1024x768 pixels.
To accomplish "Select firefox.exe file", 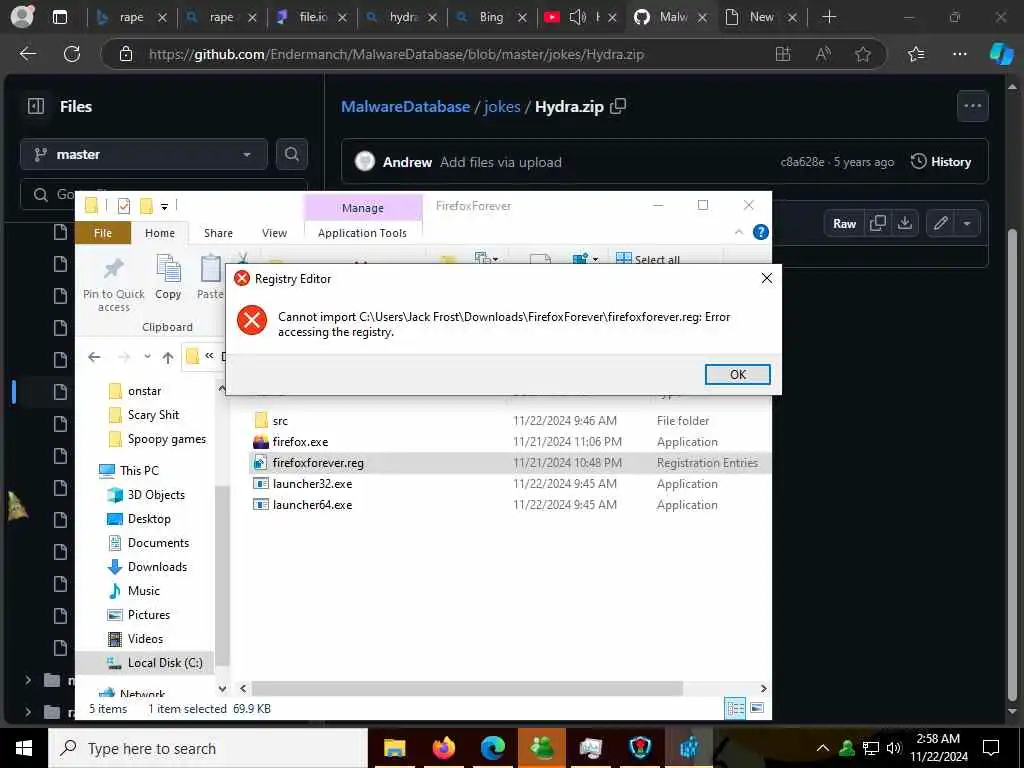I will [x=300, y=441].
